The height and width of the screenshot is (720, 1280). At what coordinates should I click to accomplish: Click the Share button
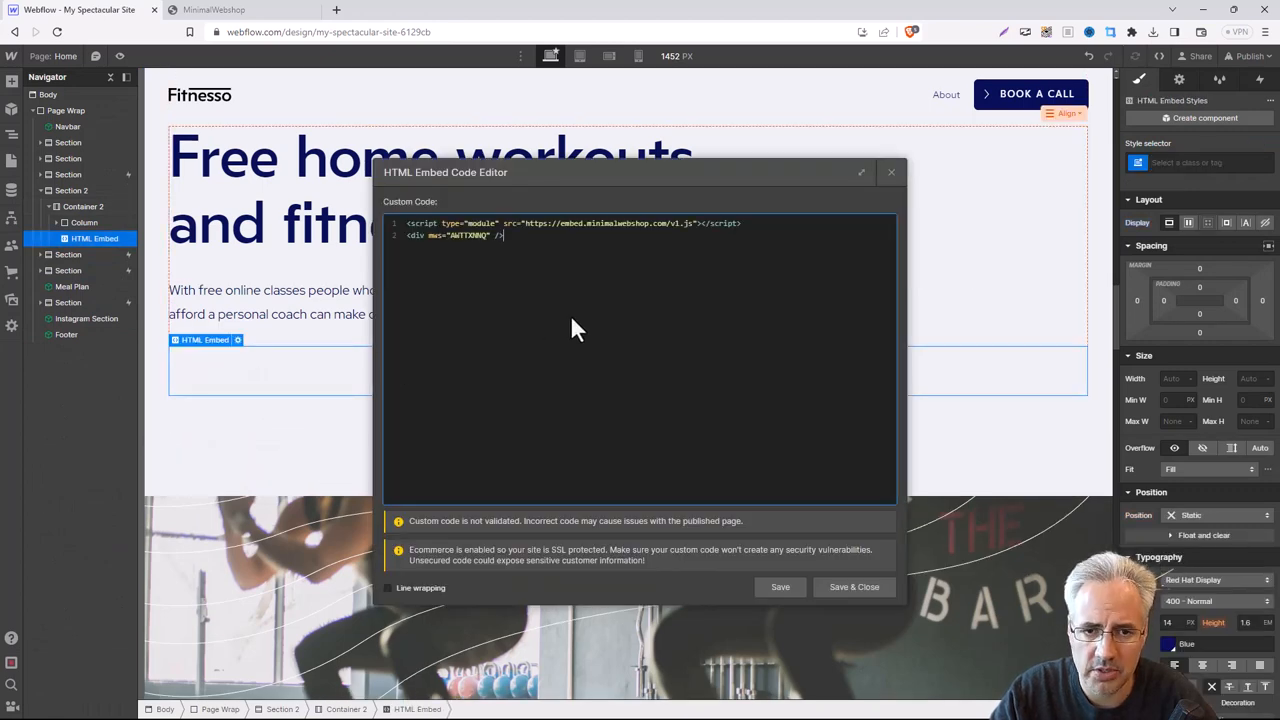click(1195, 56)
